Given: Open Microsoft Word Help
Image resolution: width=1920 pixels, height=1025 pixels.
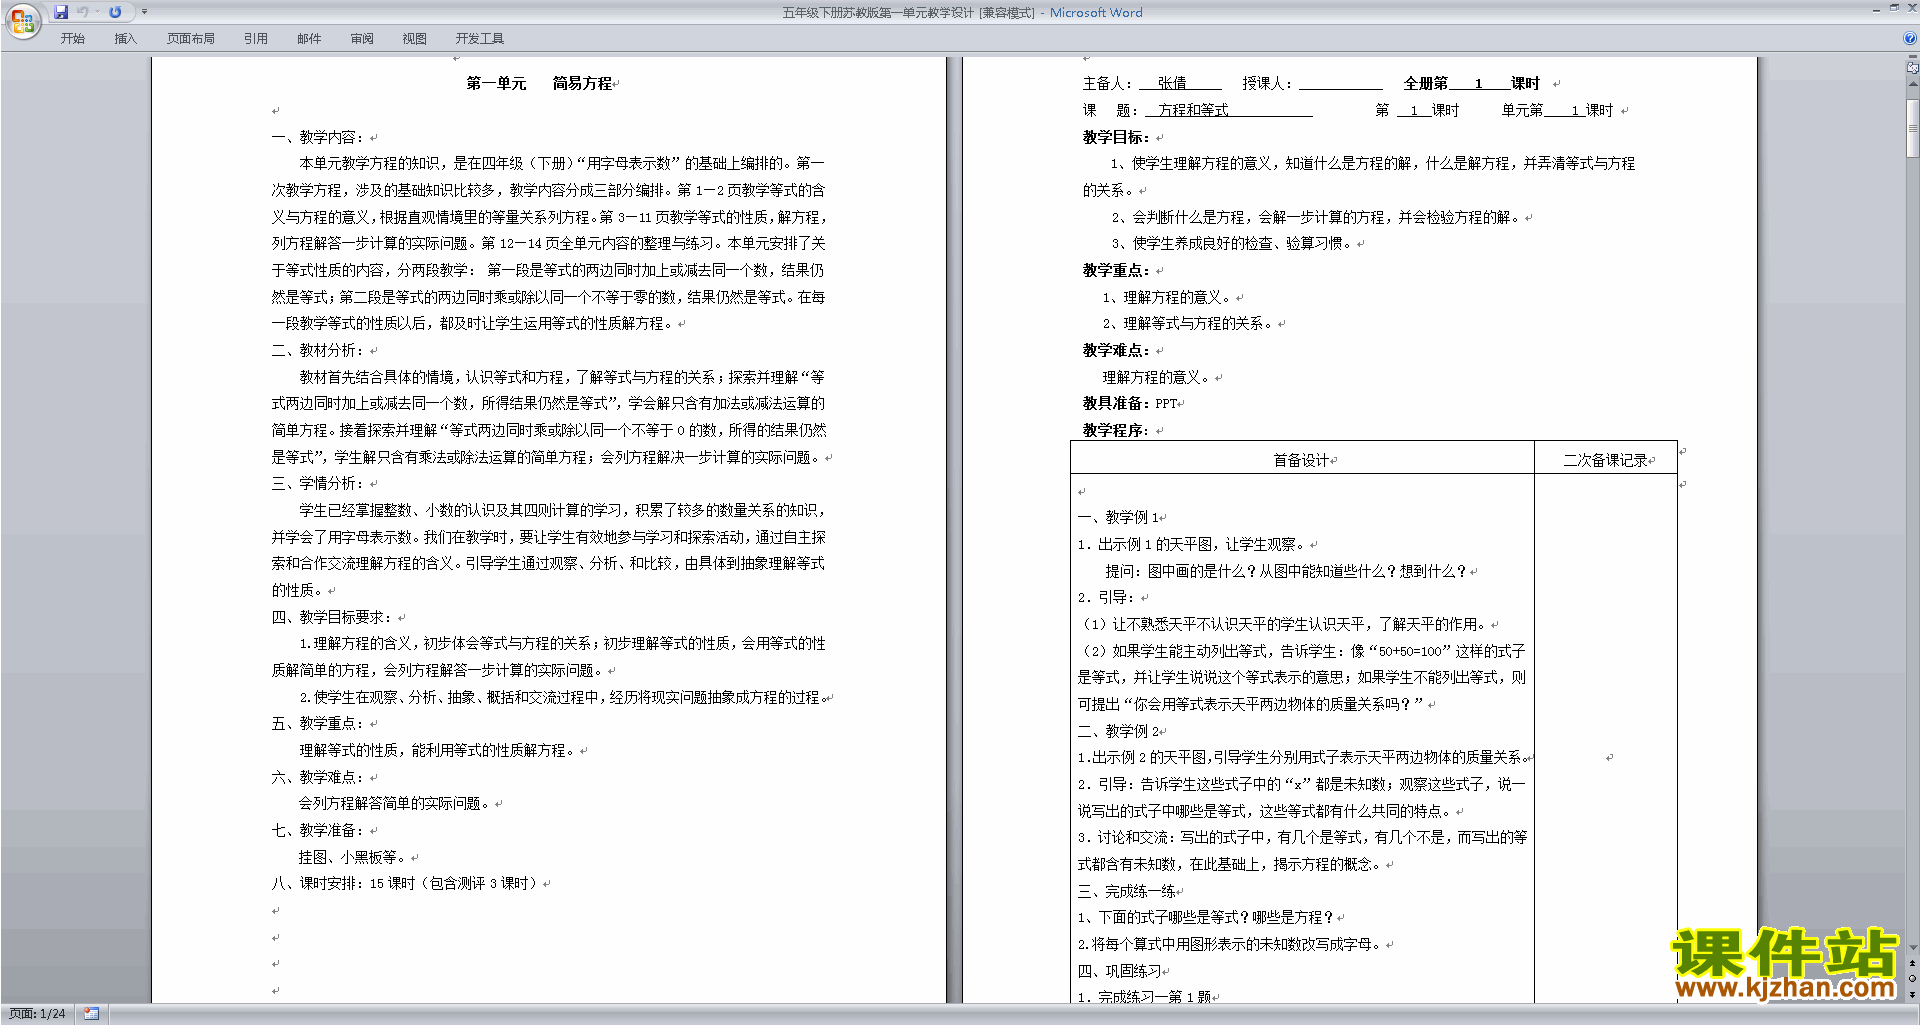Looking at the screenshot, I should click(x=1910, y=39).
